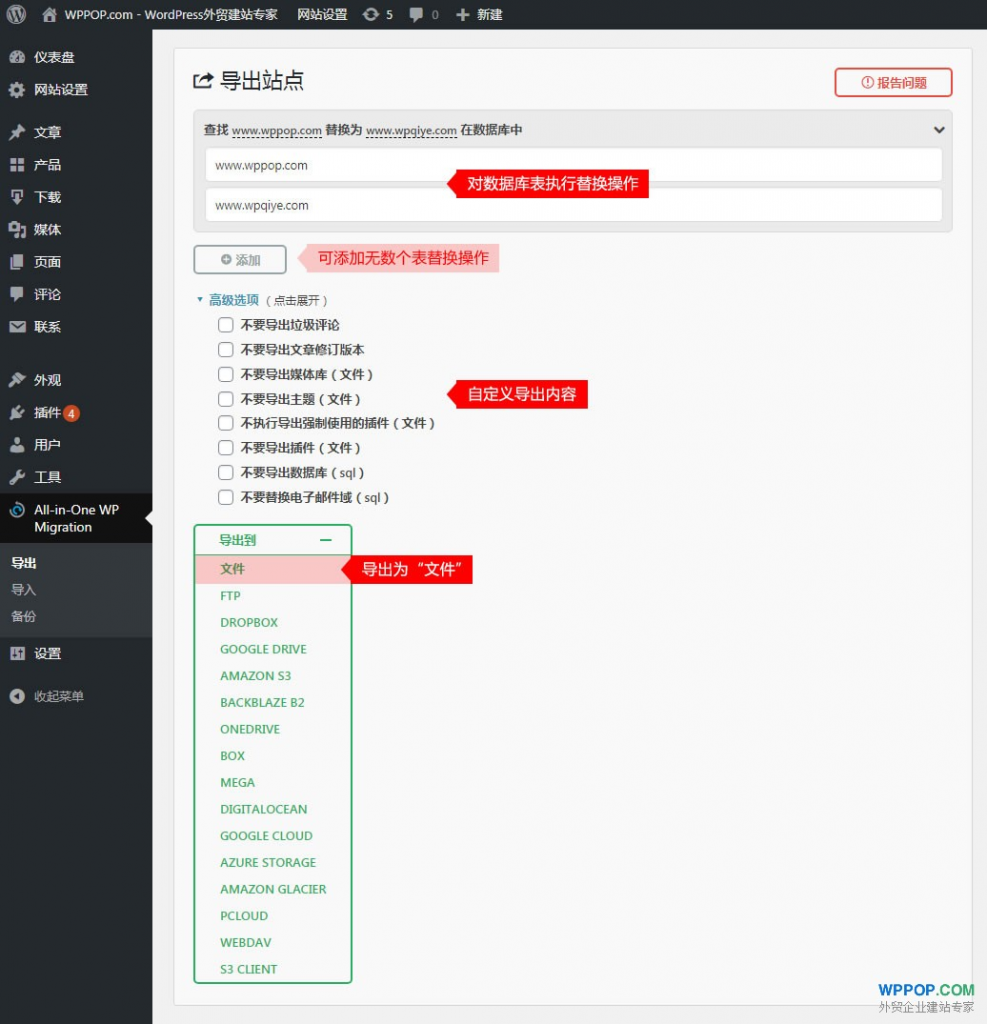Enable 不要导出垃圾评论 checkbox
This screenshot has width=987, height=1024.
click(226, 325)
